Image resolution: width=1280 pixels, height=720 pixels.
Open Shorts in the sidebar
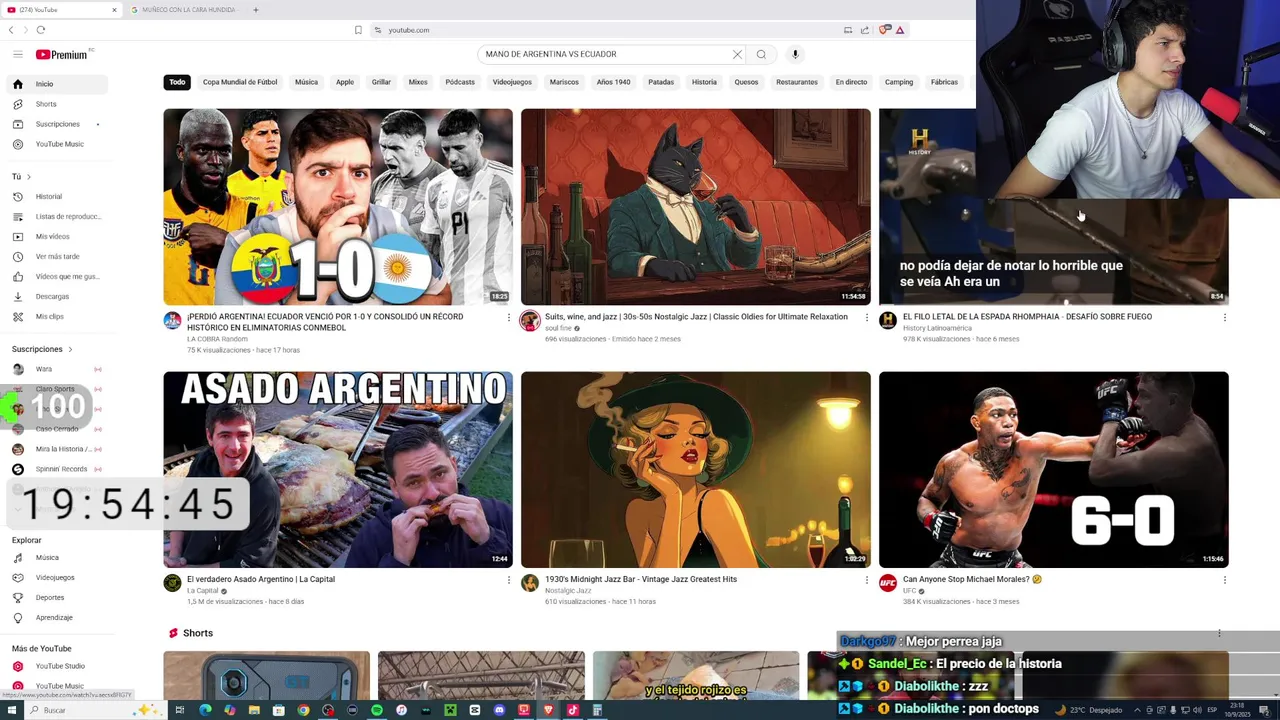pos(57,104)
